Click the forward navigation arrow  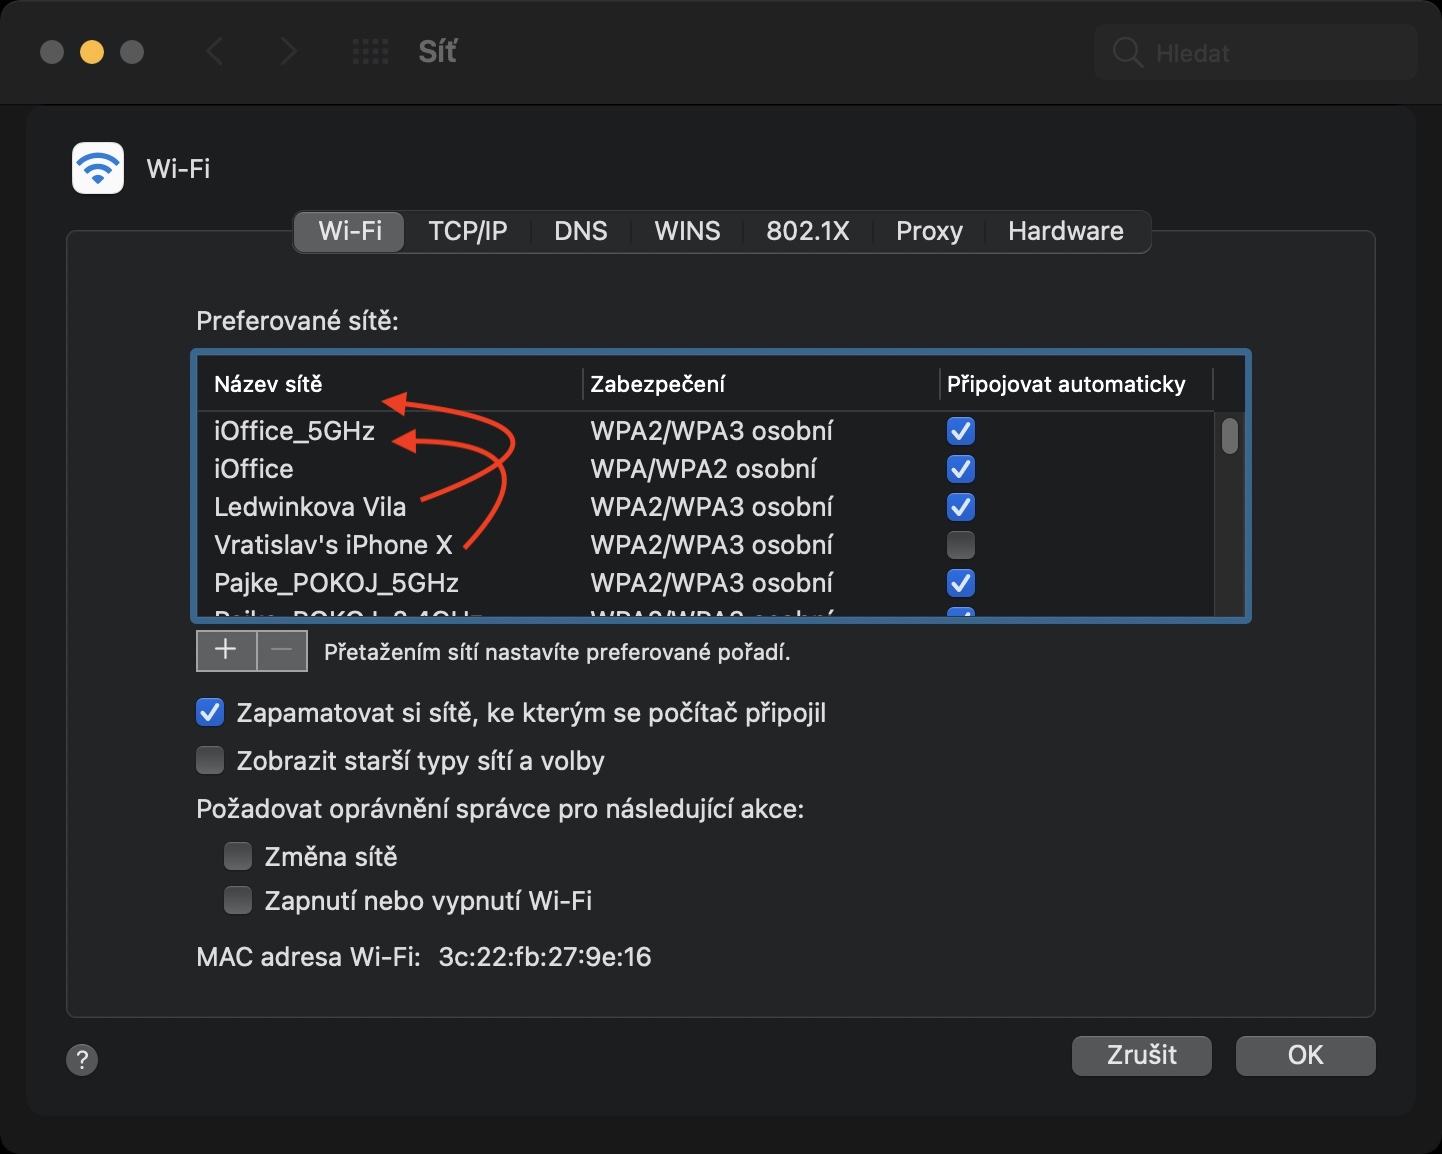(x=289, y=52)
